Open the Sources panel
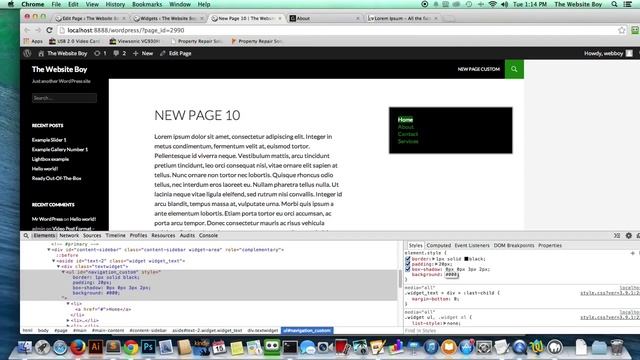 (x=92, y=236)
